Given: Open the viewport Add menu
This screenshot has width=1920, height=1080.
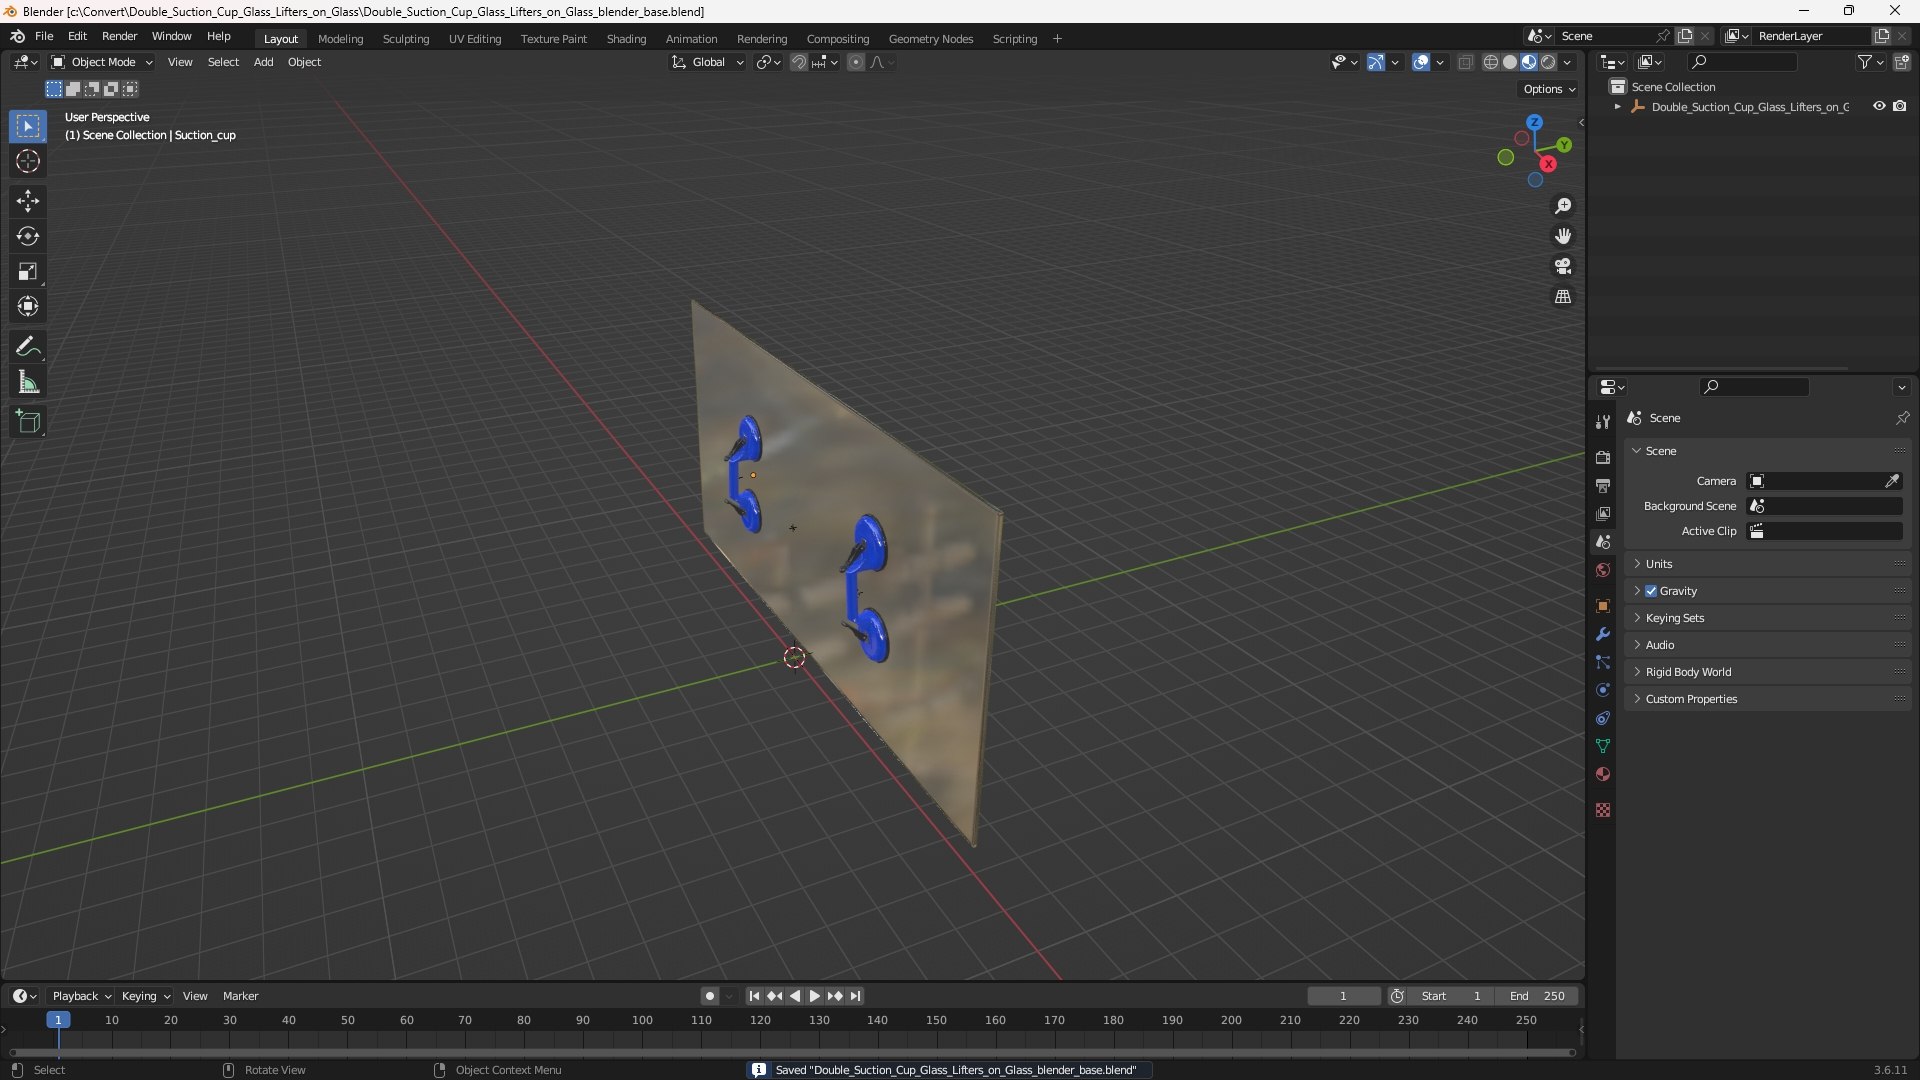Looking at the screenshot, I should [x=263, y=62].
